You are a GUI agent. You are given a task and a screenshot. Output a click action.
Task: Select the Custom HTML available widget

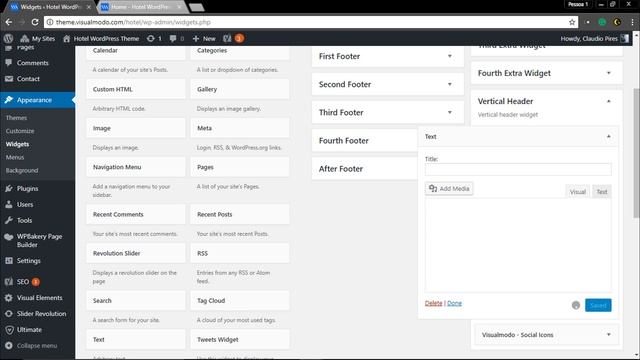tap(136, 89)
